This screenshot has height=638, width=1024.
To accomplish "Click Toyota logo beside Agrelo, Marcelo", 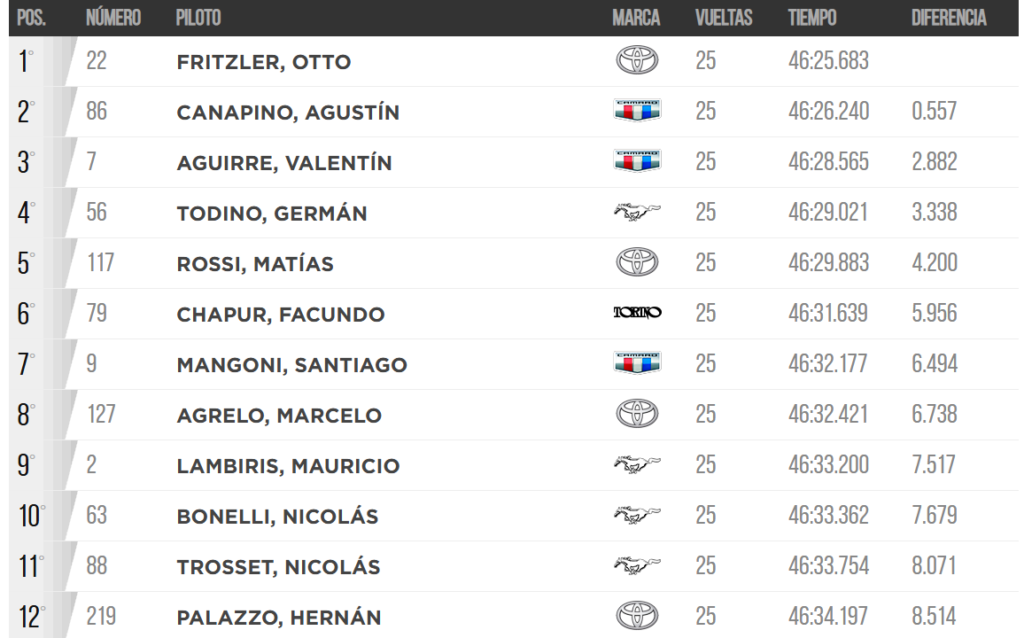I will pyautogui.click(x=637, y=414).
